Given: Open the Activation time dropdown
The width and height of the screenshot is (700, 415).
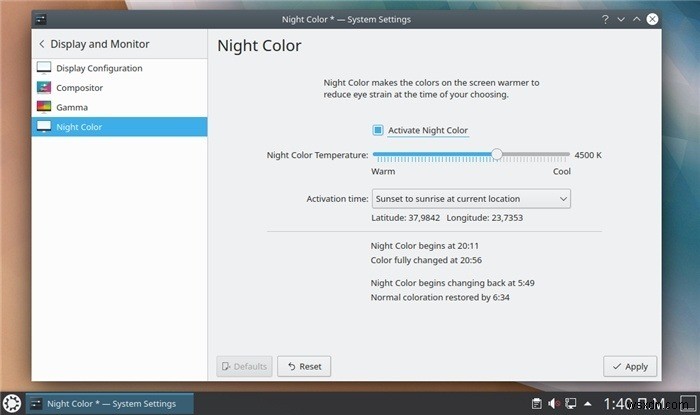Looking at the screenshot, I should point(471,199).
